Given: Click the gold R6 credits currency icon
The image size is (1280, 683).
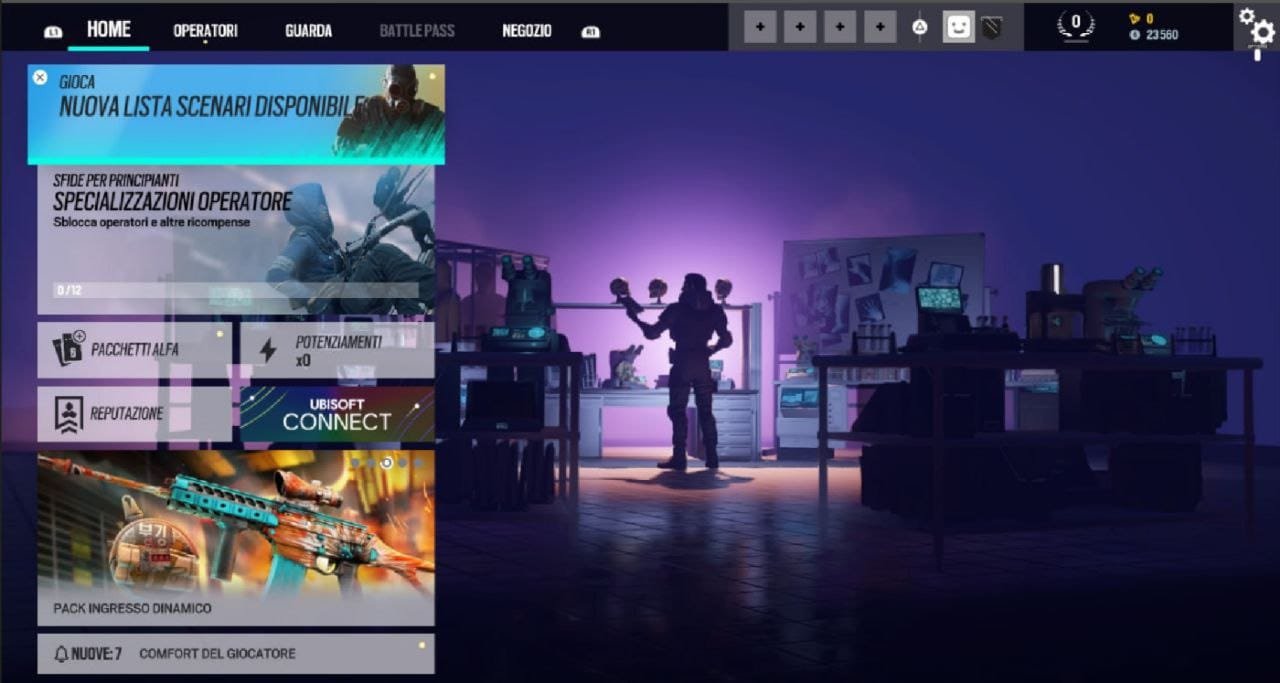Looking at the screenshot, I should point(1134,18).
